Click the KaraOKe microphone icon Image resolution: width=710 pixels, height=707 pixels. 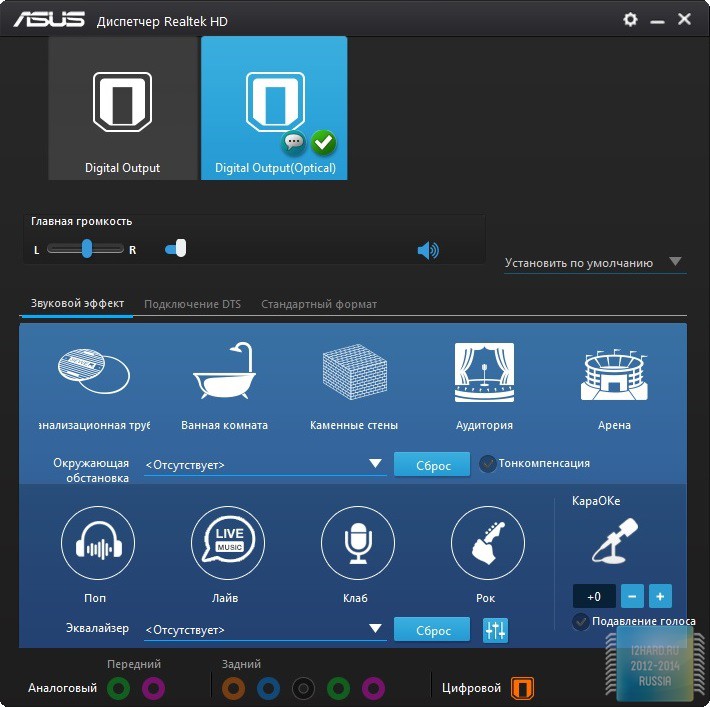pyautogui.click(x=615, y=541)
